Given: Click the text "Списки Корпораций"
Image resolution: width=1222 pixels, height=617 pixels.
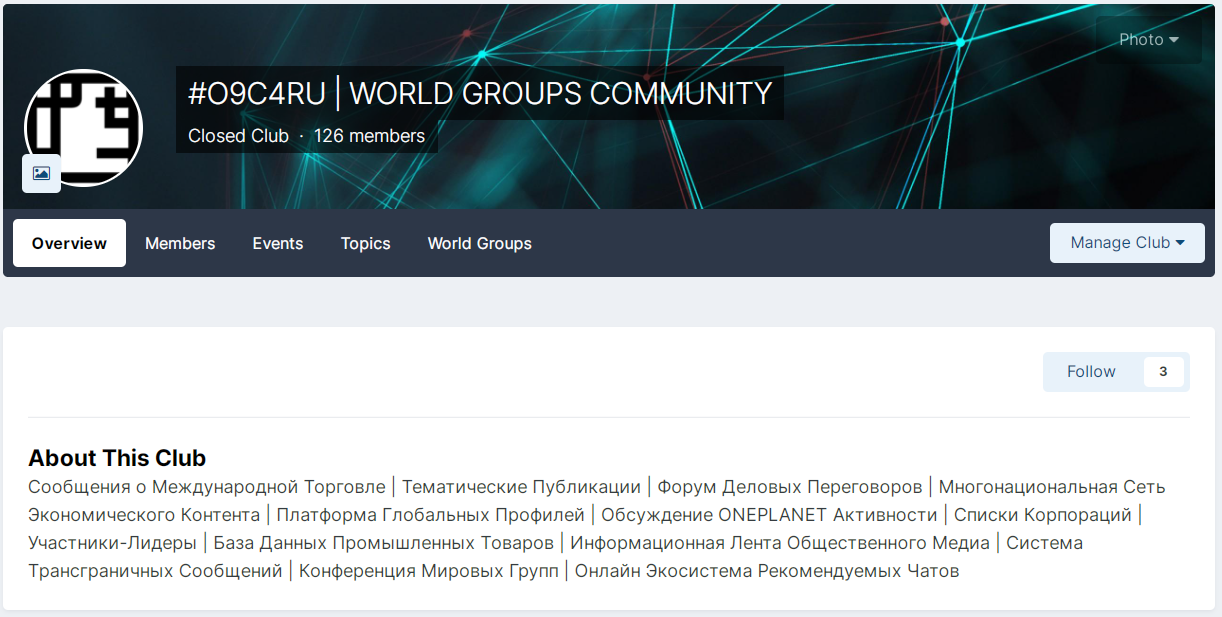Looking at the screenshot, I should (1042, 515).
